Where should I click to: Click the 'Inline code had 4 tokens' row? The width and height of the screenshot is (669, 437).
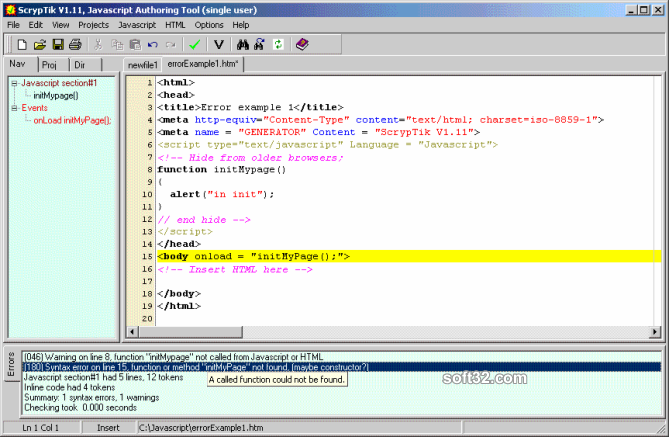coord(70,387)
